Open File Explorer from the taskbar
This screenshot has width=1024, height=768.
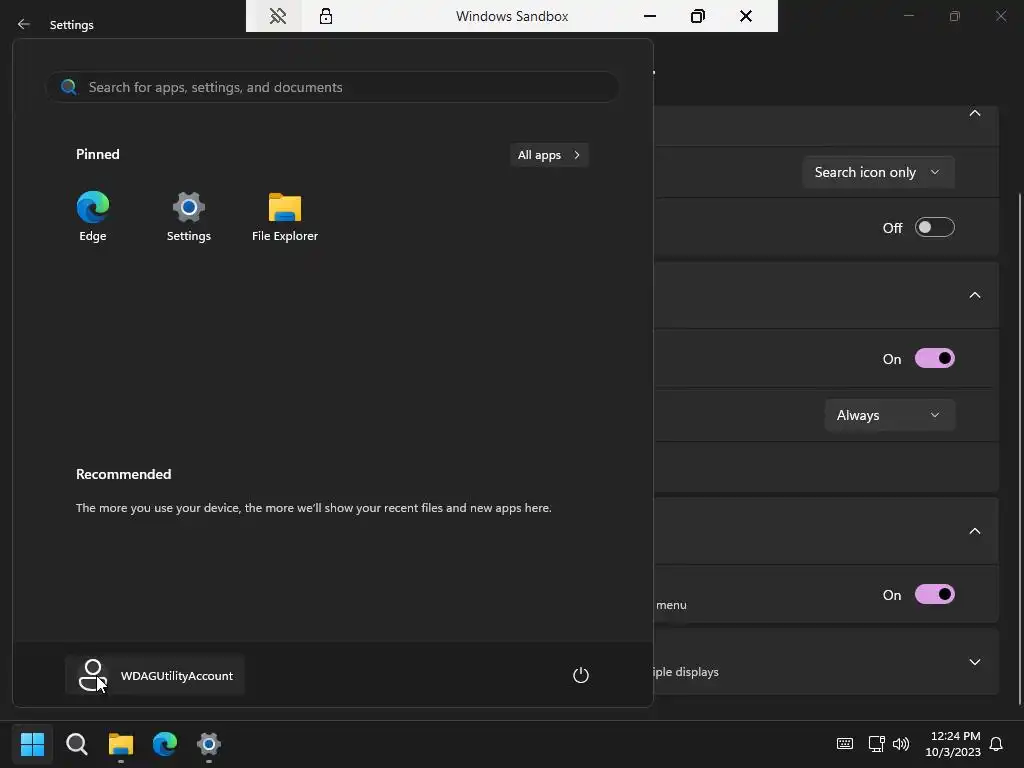[x=121, y=743]
